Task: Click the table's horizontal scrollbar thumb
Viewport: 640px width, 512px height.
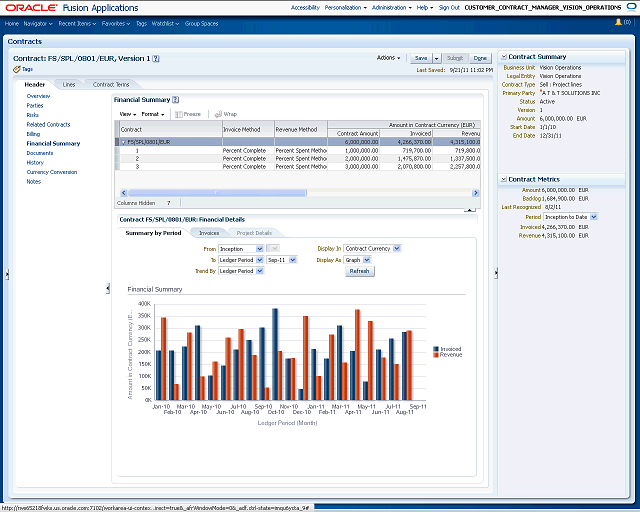Action: (x=217, y=193)
